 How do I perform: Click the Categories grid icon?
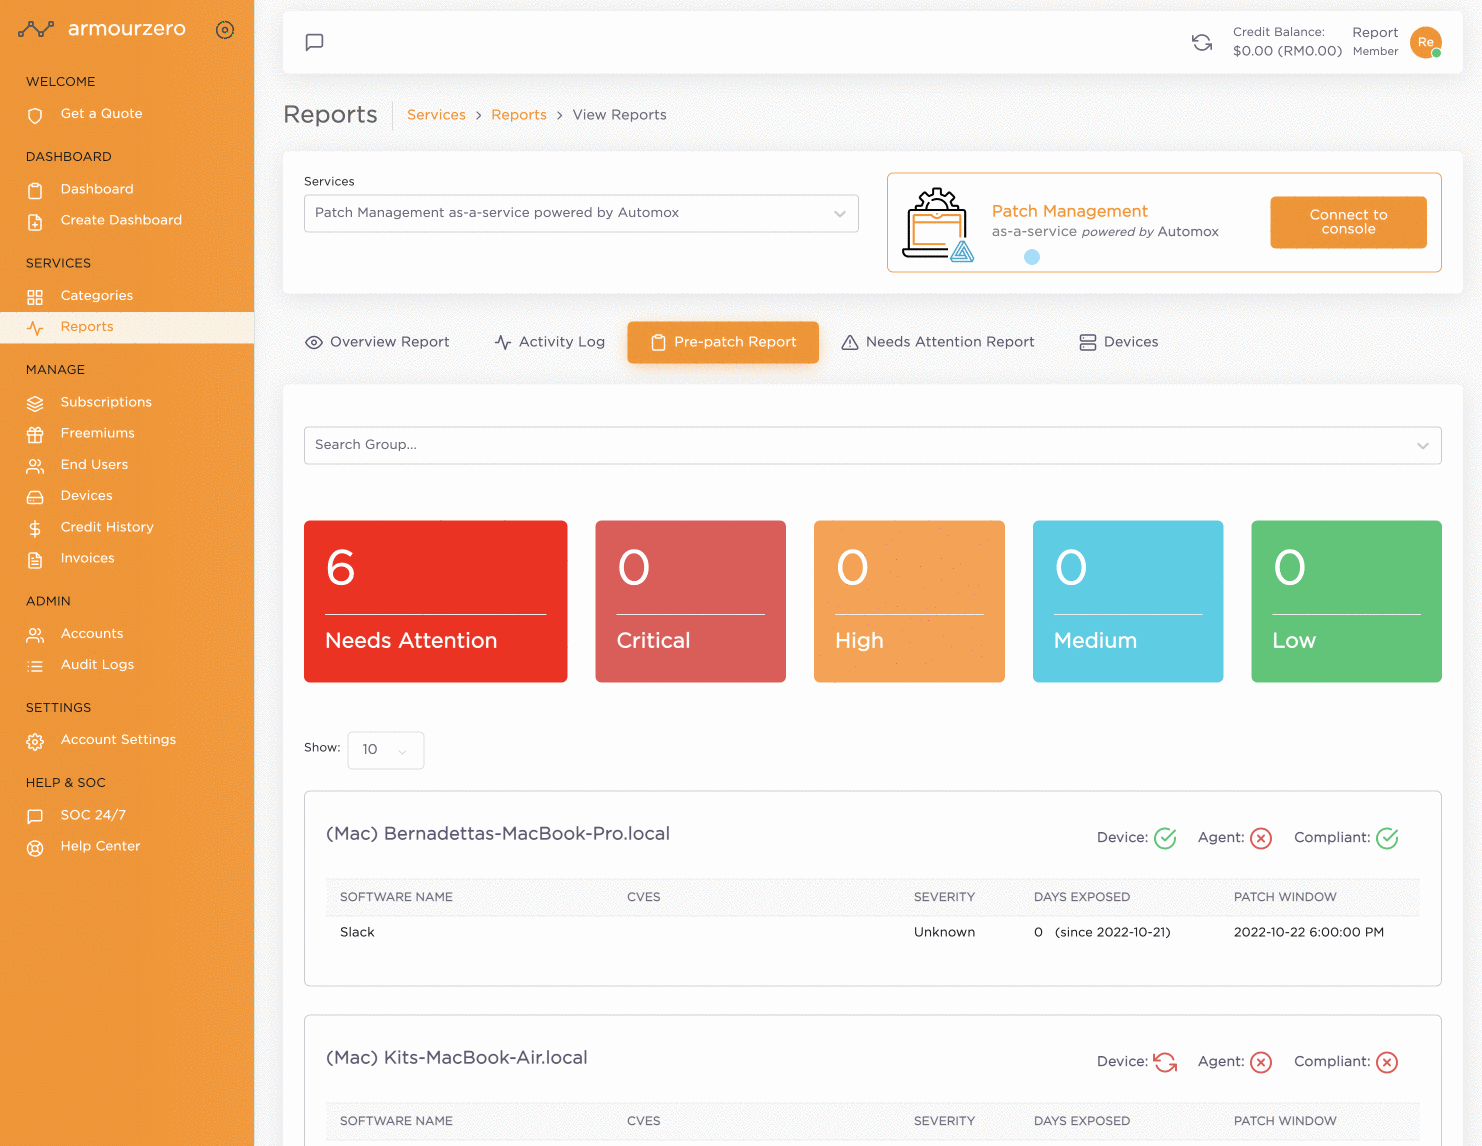(35, 297)
